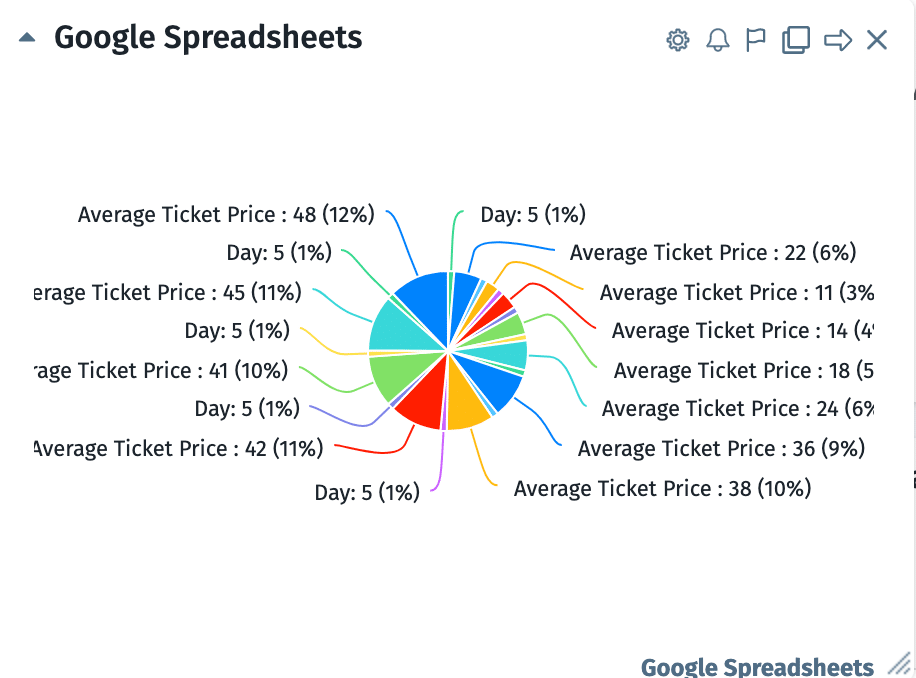Open widget settings gear icon
The width and height of the screenshot is (916, 678).
678,40
